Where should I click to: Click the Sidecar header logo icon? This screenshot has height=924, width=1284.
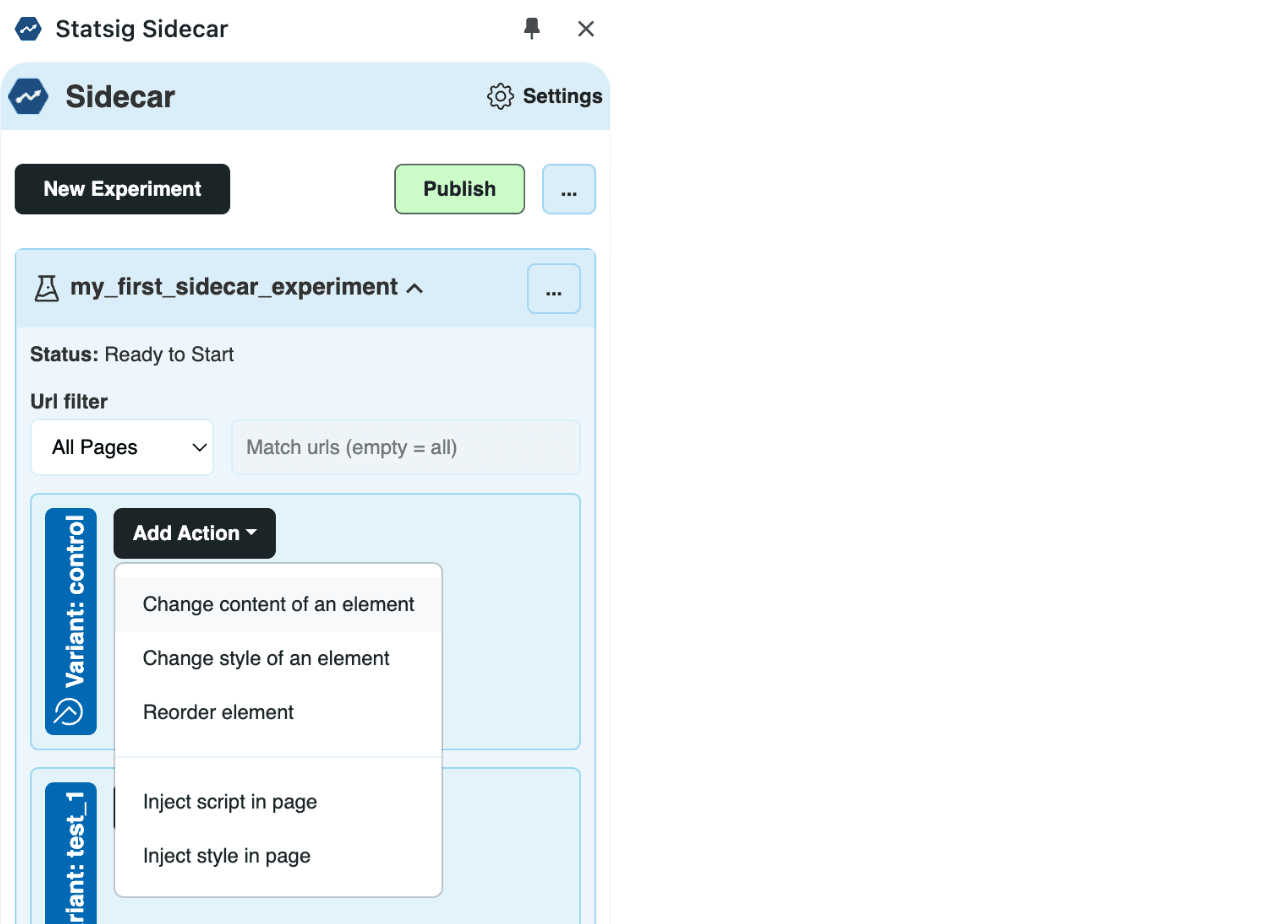(28, 97)
